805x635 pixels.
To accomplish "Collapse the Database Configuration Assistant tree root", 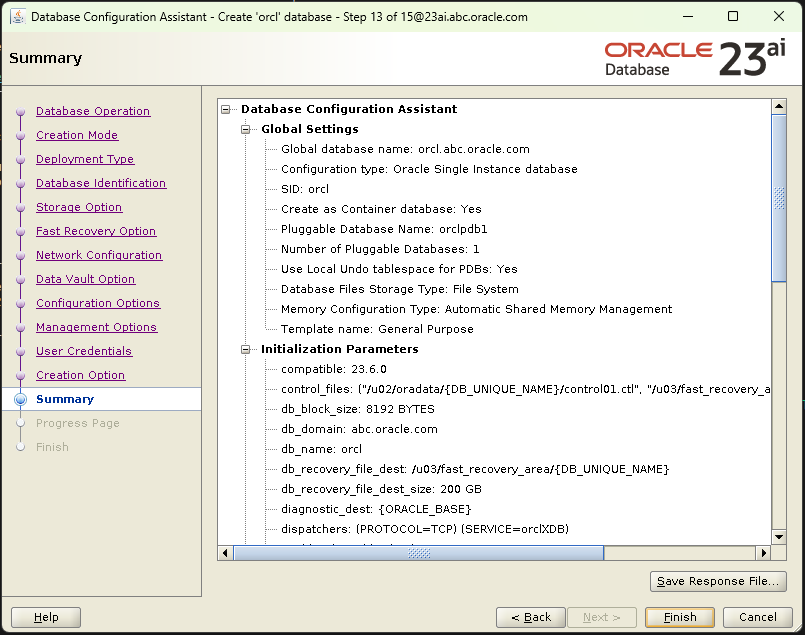I will [x=227, y=109].
